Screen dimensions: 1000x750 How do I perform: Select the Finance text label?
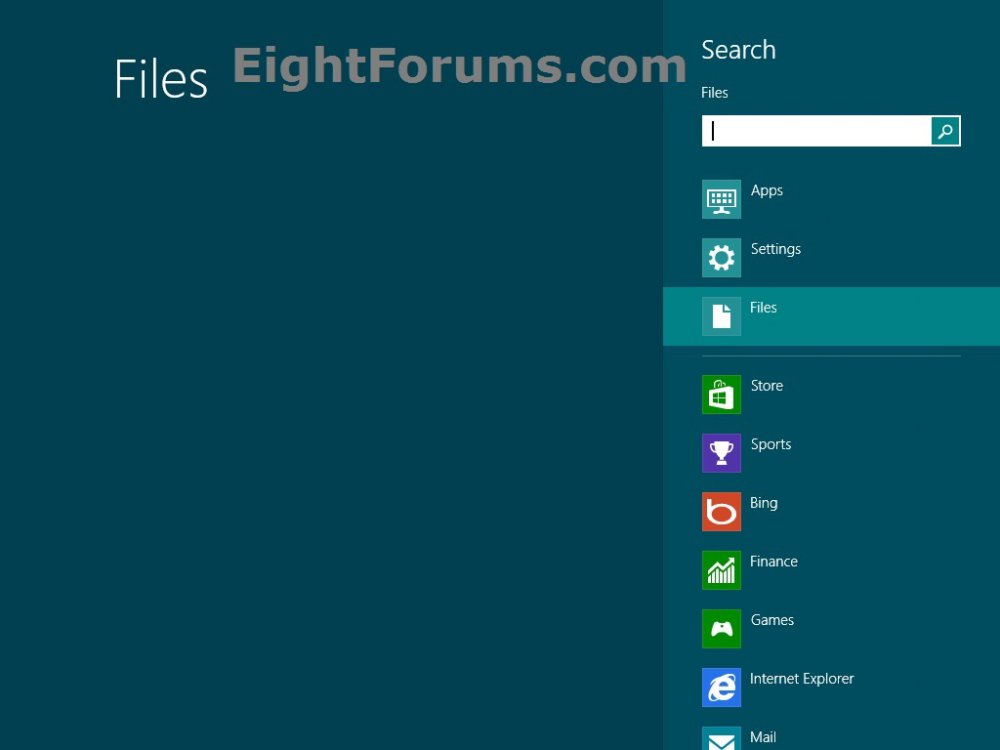pyautogui.click(x=774, y=561)
